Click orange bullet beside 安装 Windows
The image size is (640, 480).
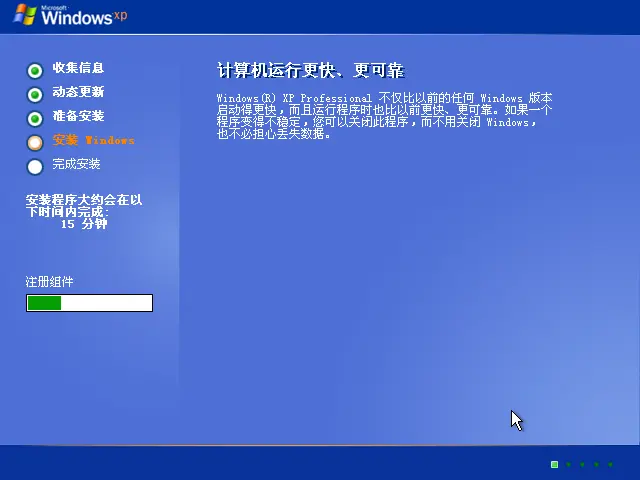35,142
